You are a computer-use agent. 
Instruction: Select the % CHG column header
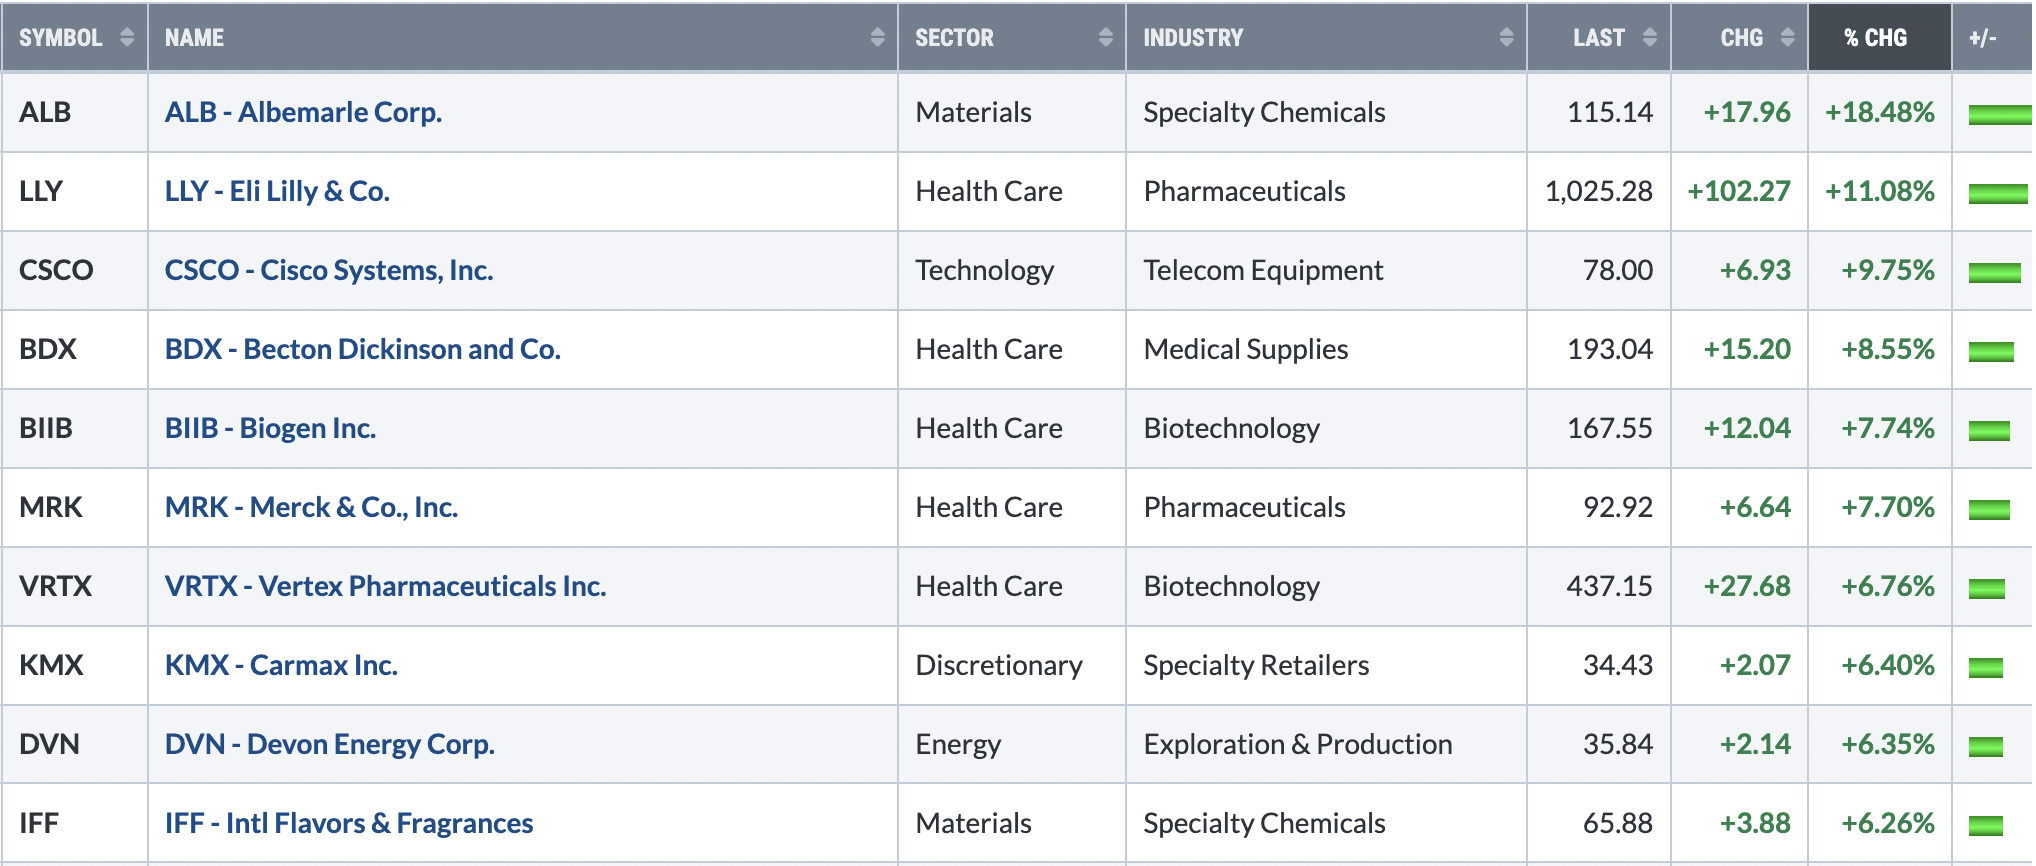tap(1879, 37)
